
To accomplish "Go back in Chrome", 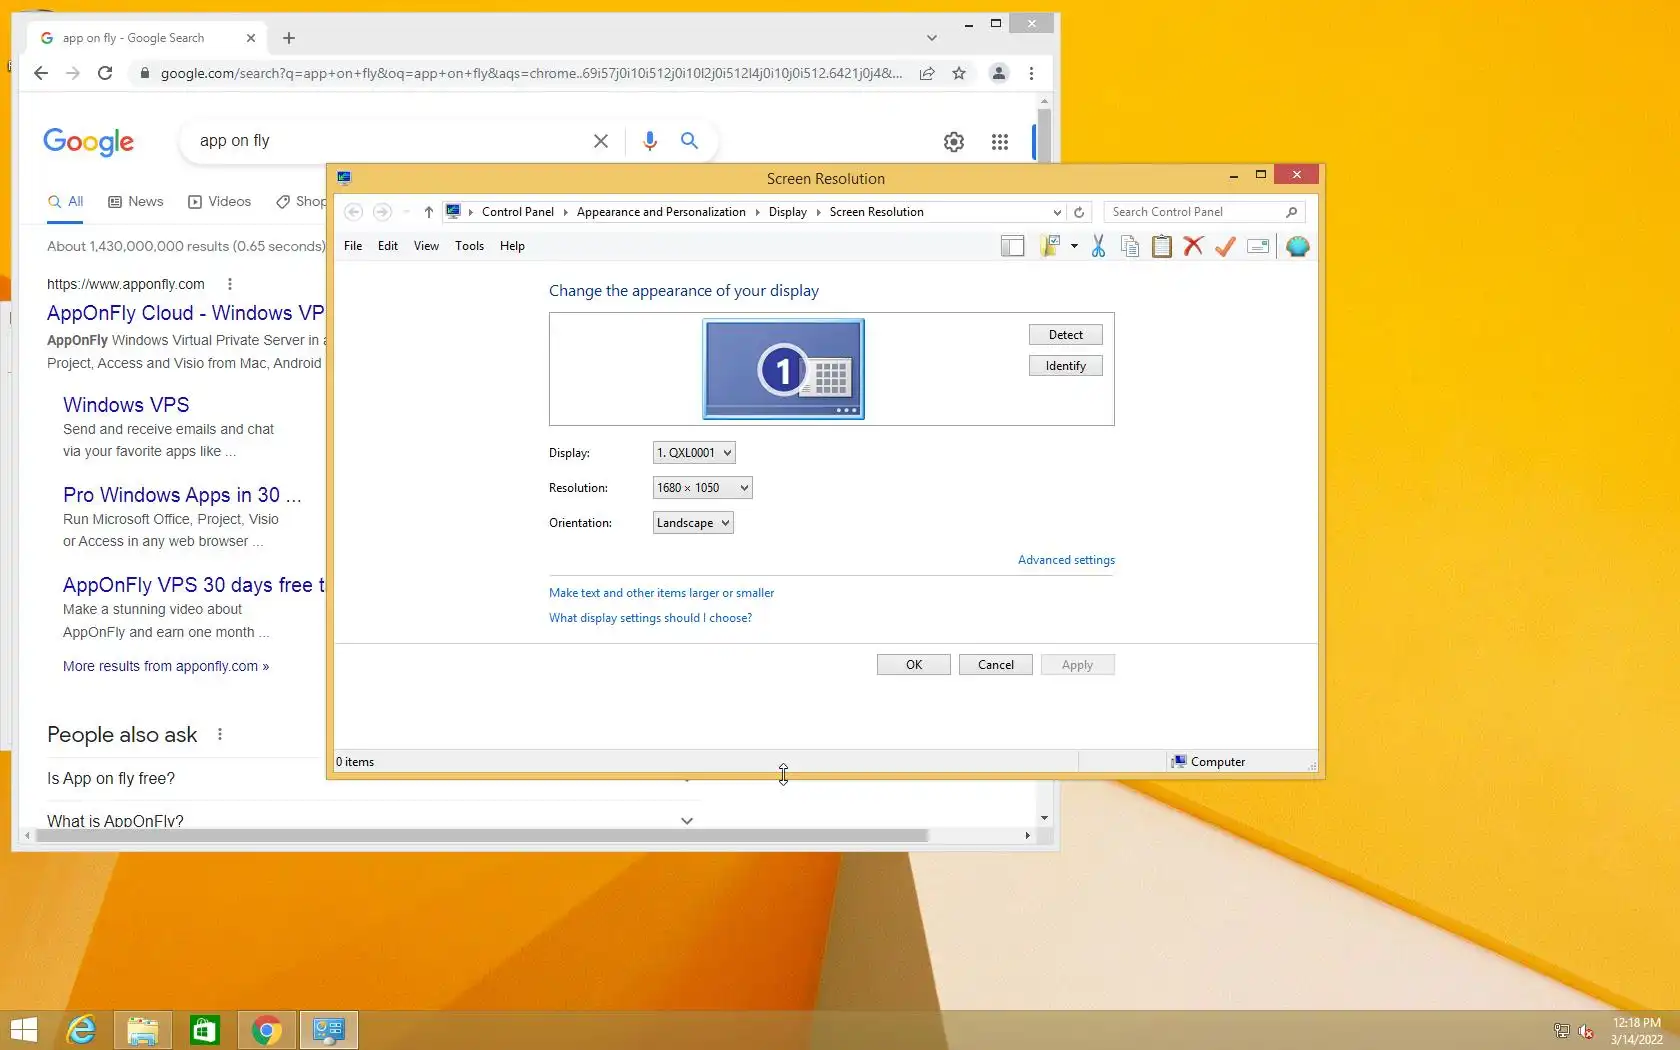I will (x=40, y=73).
